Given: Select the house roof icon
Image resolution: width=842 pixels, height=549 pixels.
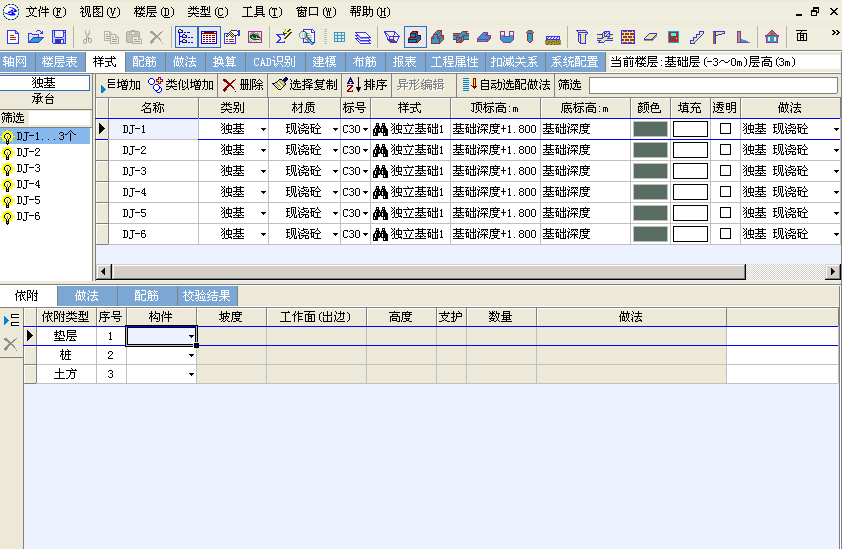Looking at the screenshot, I should pos(772,37).
